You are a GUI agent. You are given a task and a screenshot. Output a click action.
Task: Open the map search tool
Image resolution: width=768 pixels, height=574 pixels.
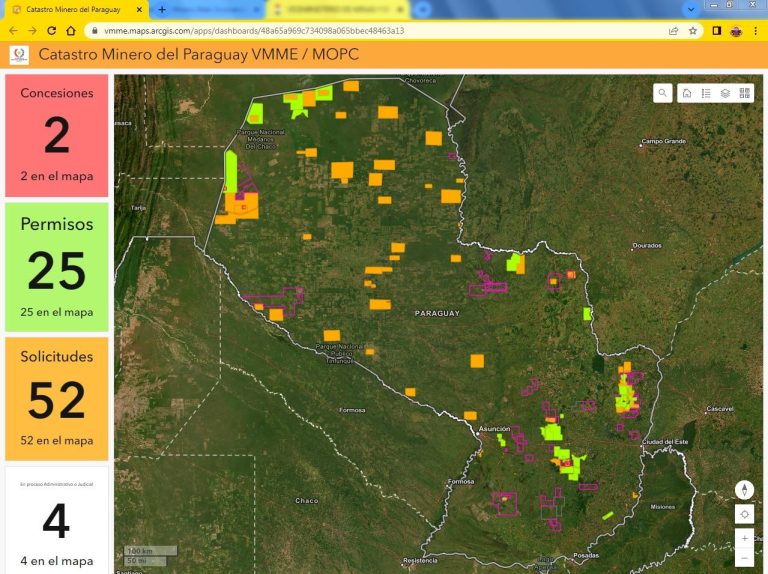[x=663, y=93]
